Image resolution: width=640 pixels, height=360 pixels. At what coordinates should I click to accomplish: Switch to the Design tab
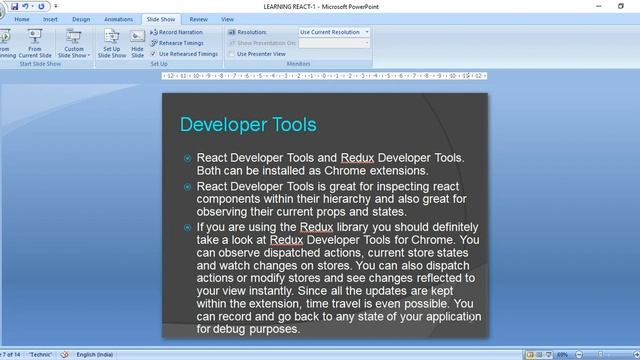click(x=81, y=19)
